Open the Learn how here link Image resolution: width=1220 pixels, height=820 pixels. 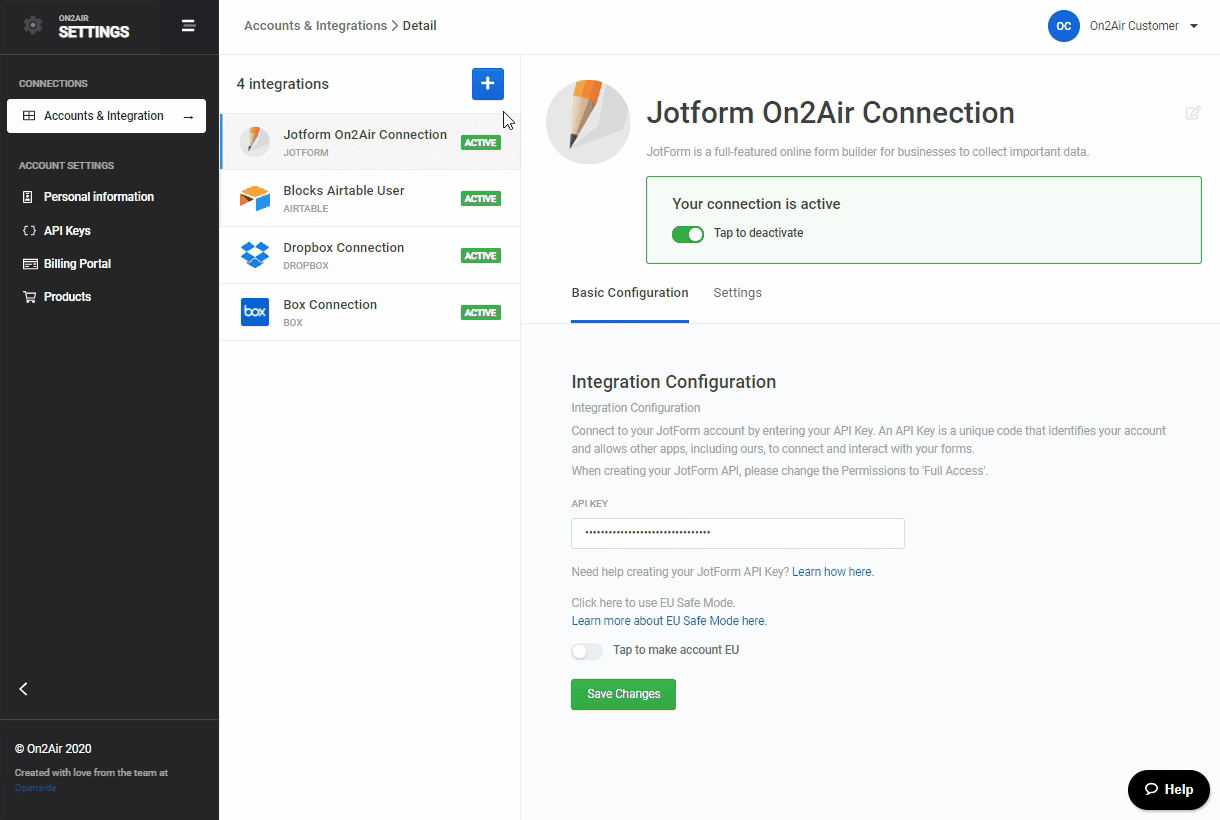tap(832, 572)
